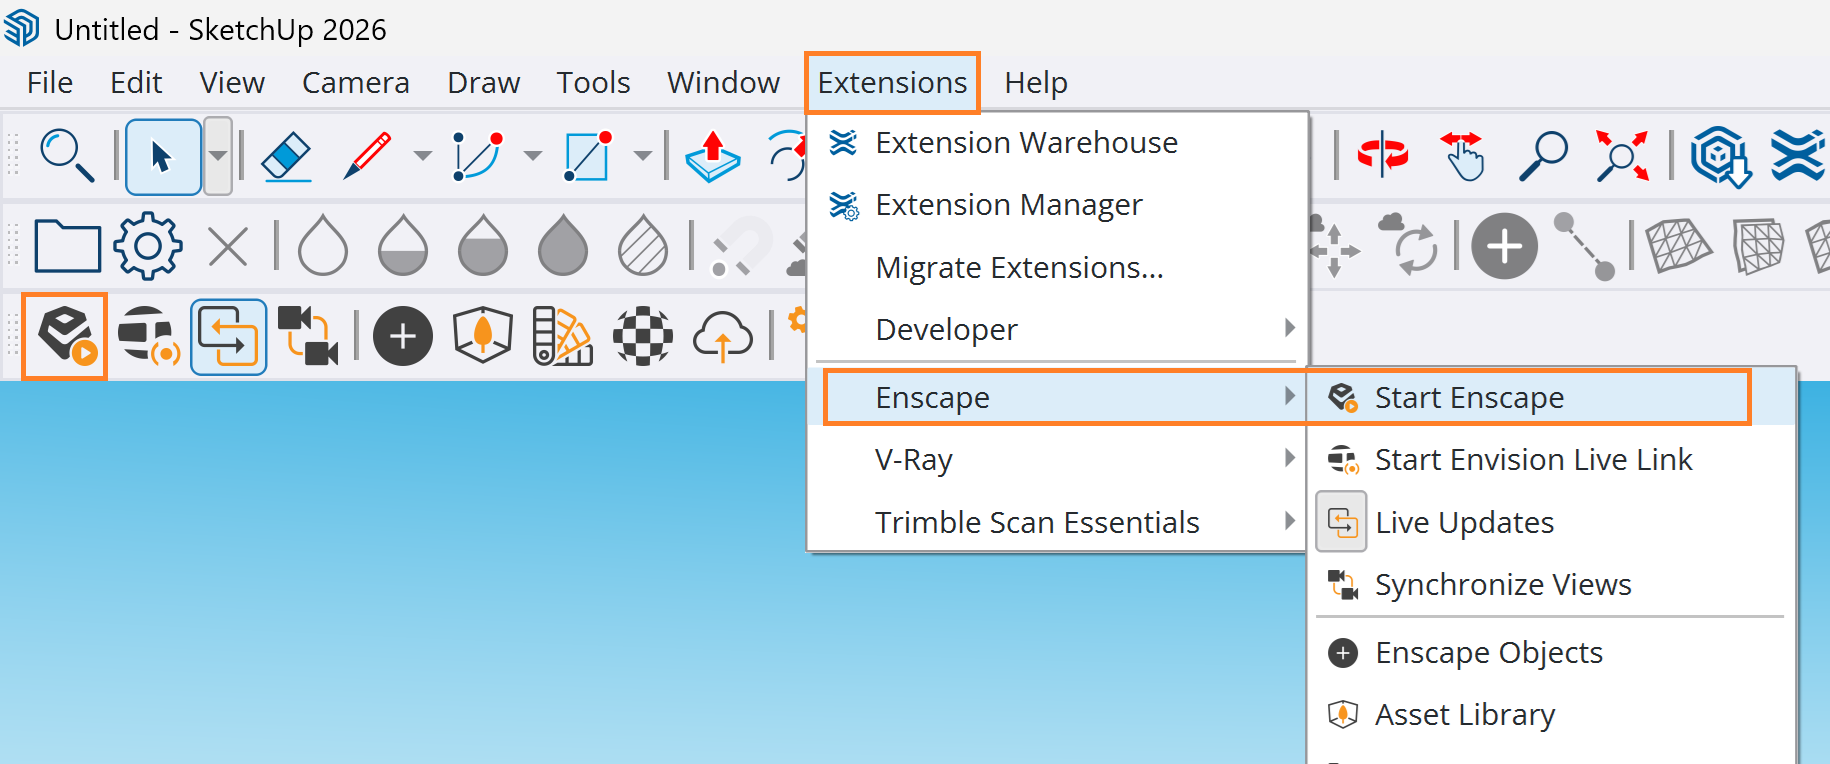Choose Enscape Objects in the submenu
Viewport: 1830px width, 764px height.
pos(1551,653)
